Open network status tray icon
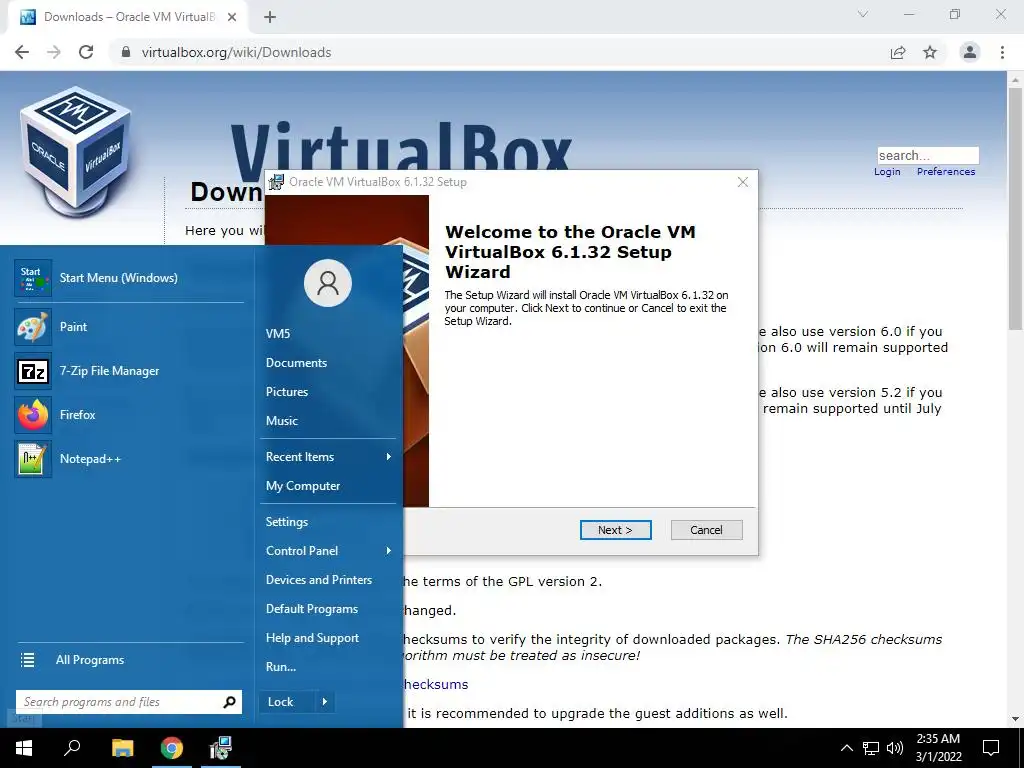 click(x=871, y=748)
